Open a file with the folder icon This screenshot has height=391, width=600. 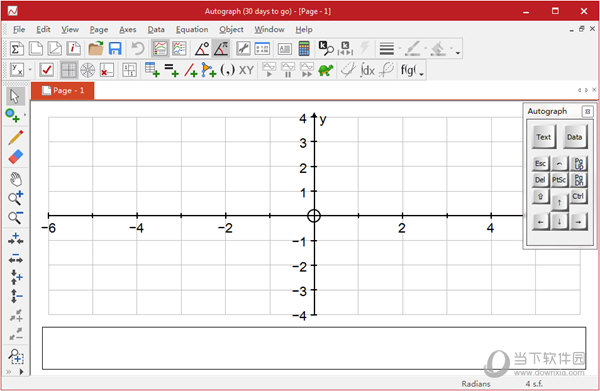tap(96, 49)
